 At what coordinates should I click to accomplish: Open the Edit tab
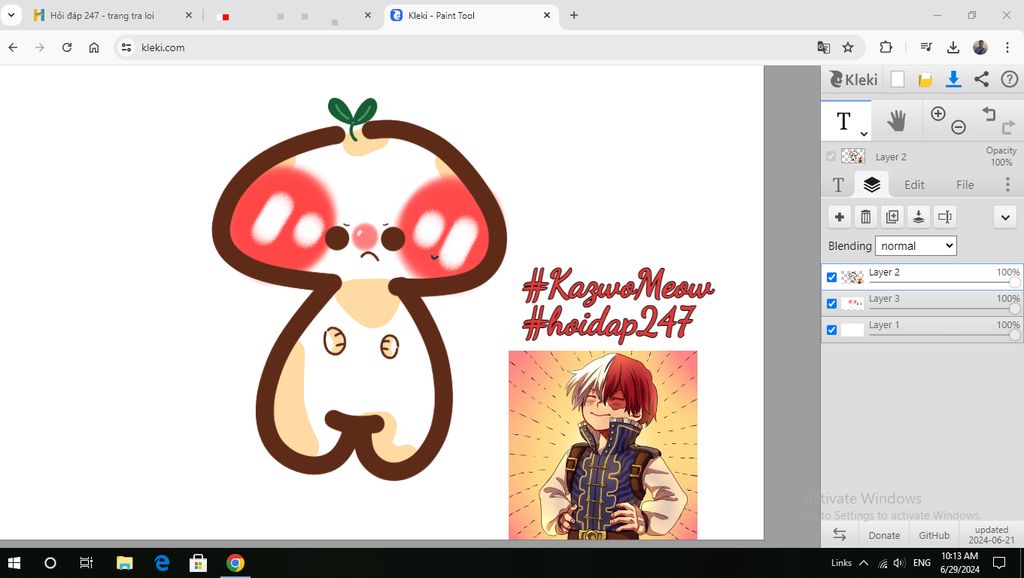pyautogui.click(x=914, y=185)
